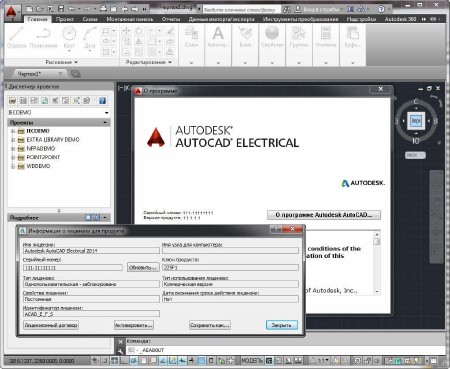Select the Полилиния (polyline) tool
Screen dimensions: 450x369
pyautogui.click(x=44, y=38)
